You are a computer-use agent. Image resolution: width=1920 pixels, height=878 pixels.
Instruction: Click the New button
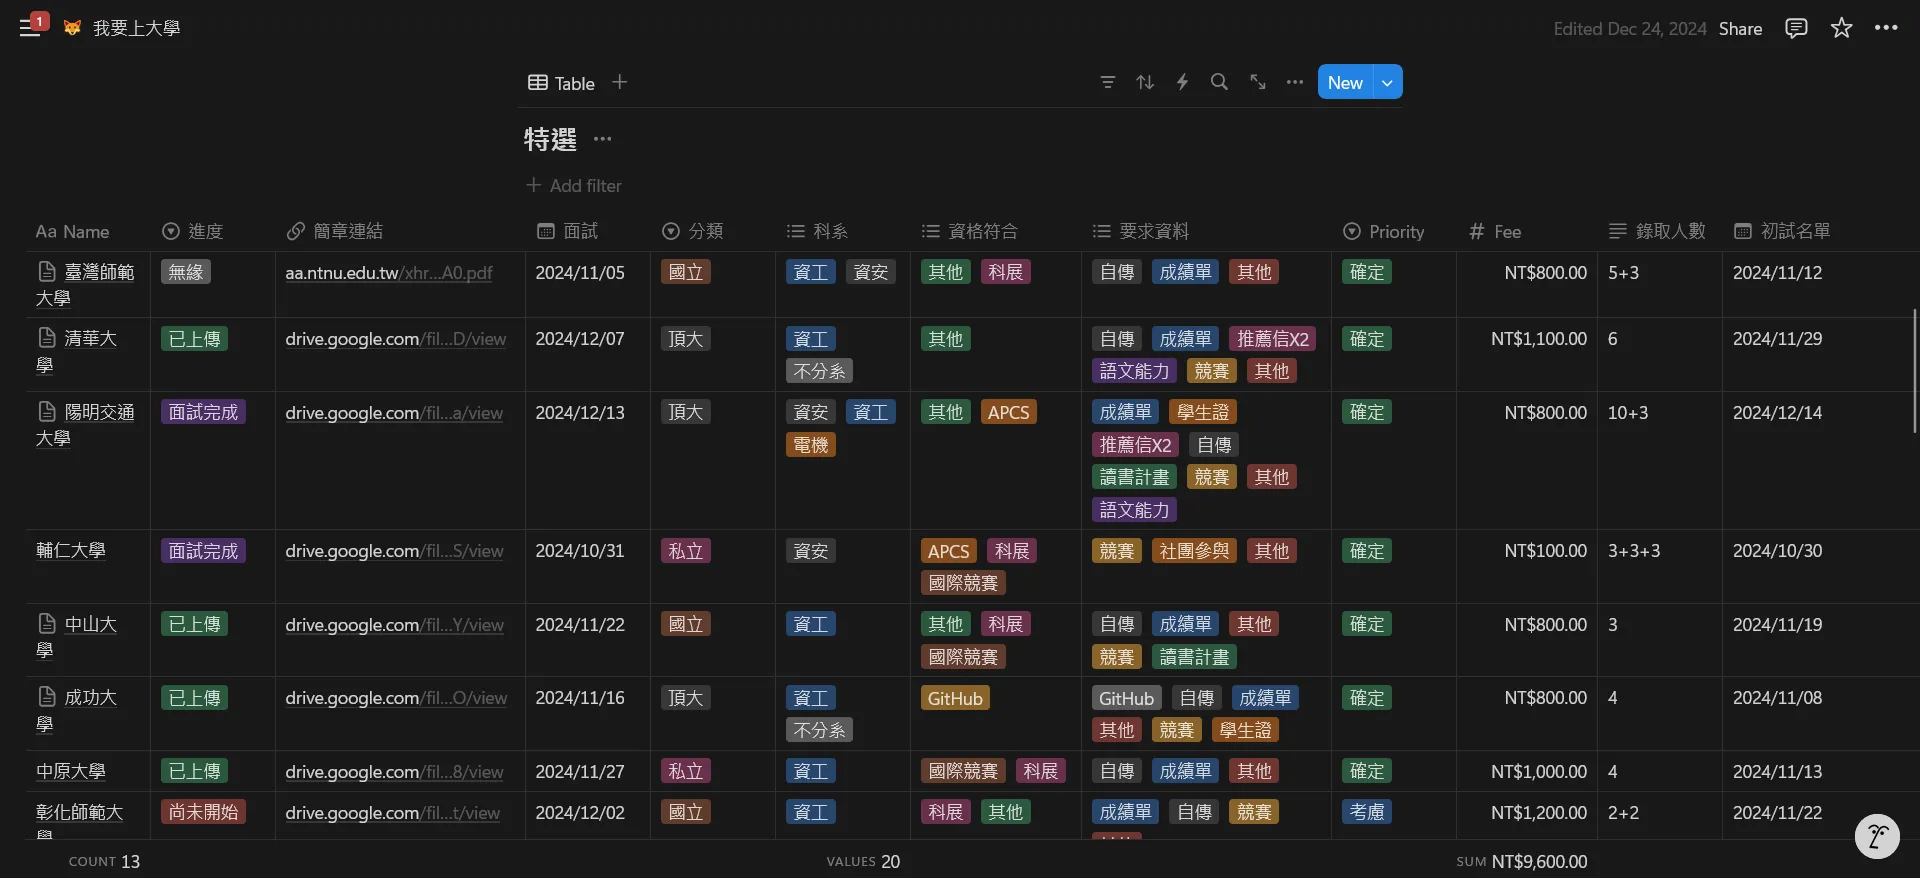pos(1345,82)
